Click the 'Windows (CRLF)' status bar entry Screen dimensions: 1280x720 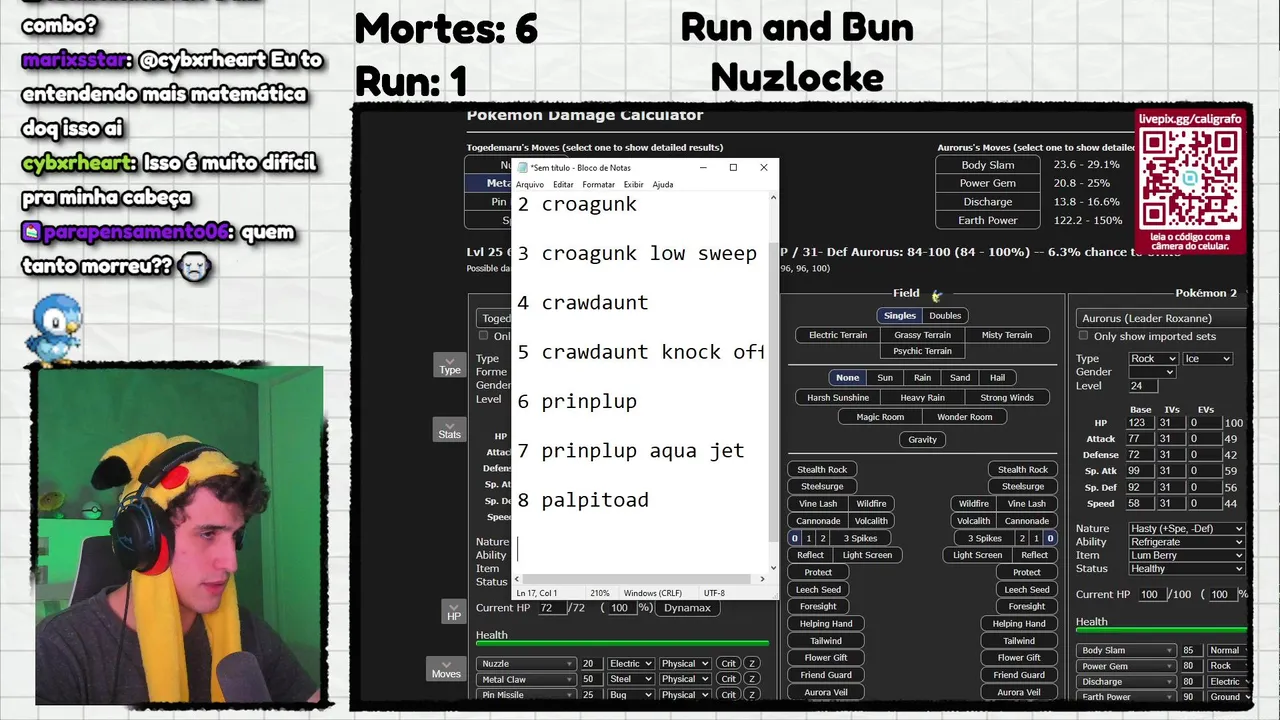tap(653, 593)
